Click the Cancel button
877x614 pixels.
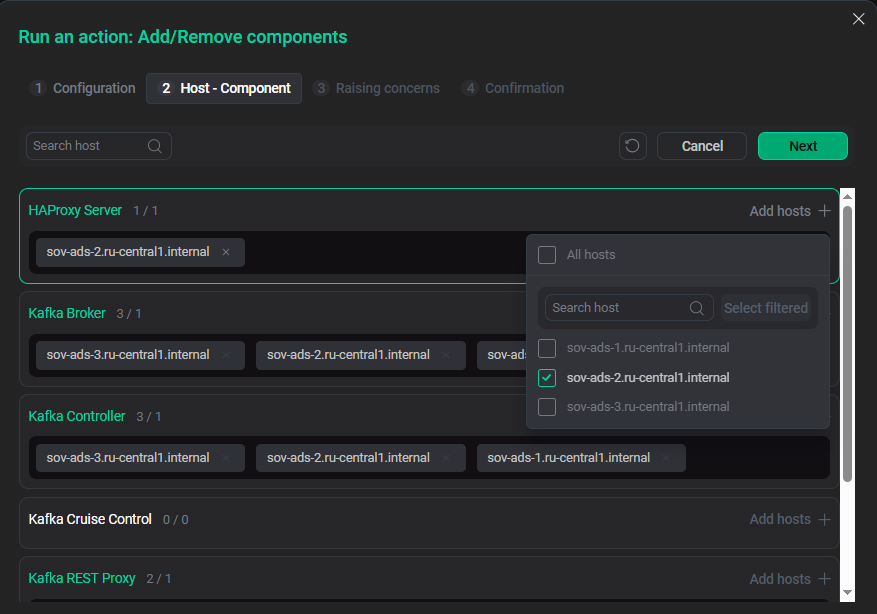(702, 146)
